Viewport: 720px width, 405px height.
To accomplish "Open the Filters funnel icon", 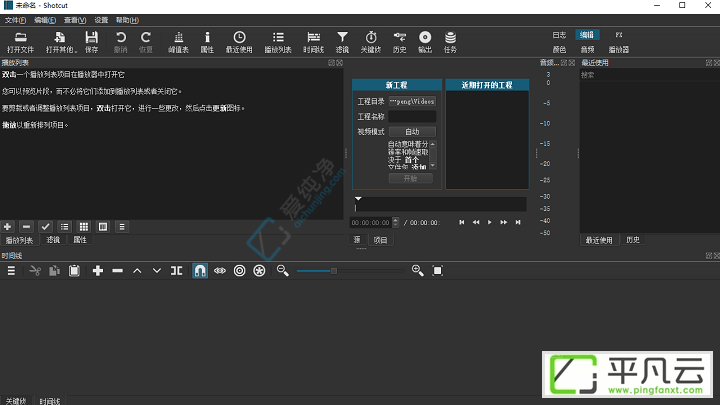I will pos(342,42).
